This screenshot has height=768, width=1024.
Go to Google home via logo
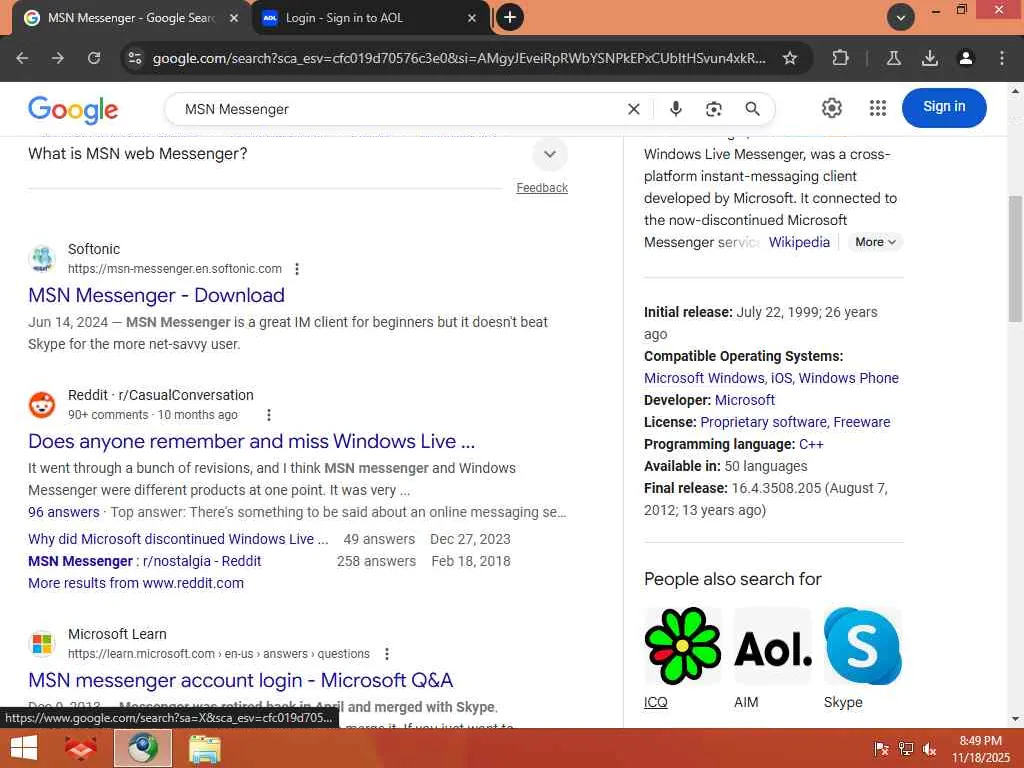coord(73,110)
